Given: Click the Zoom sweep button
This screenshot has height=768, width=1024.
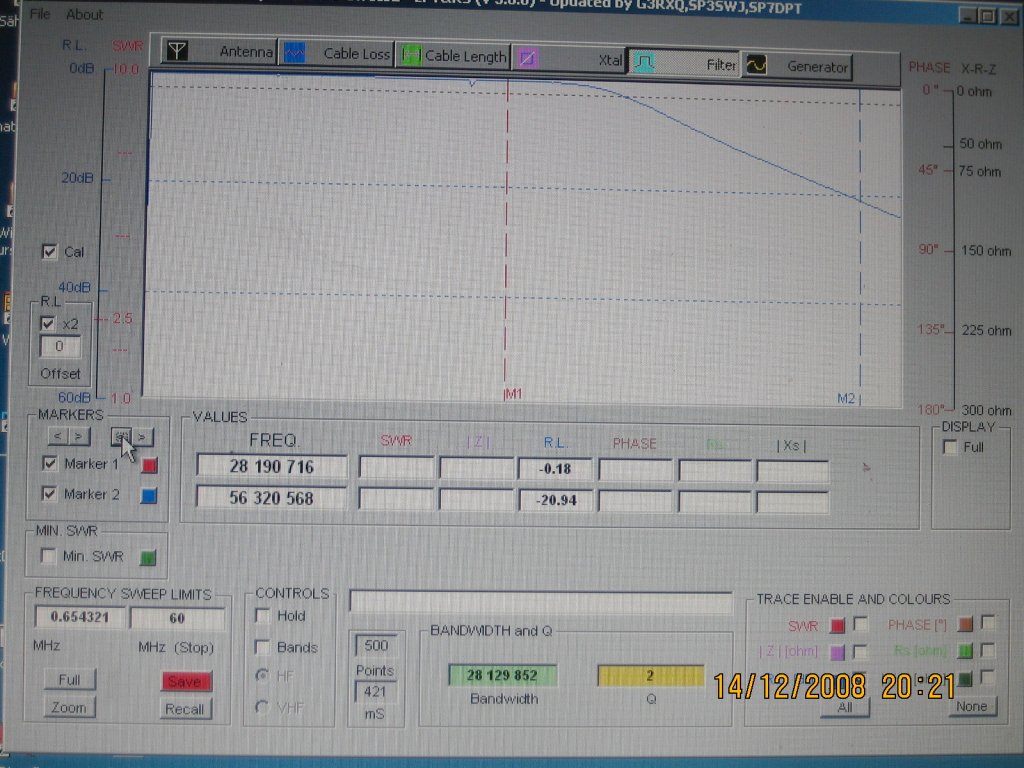Looking at the screenshot, I should pyautogui.click(x=70, y=708).
